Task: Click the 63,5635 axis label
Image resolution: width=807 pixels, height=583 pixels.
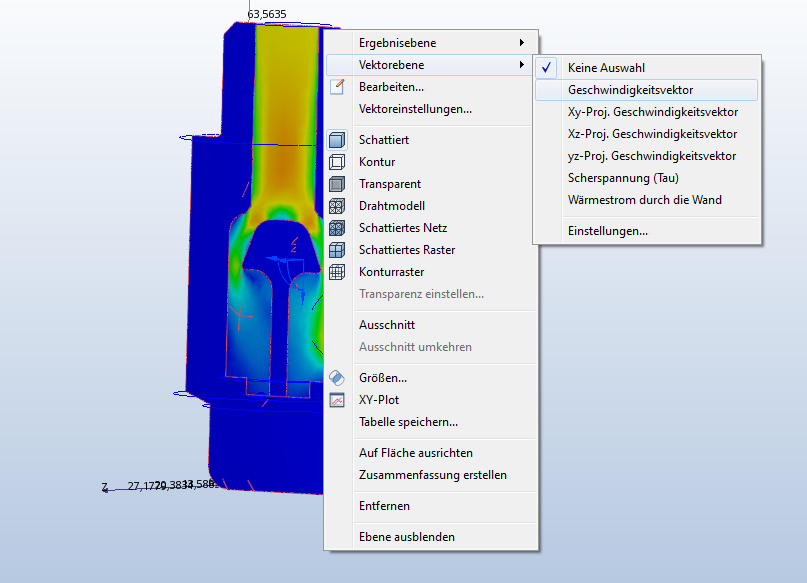Action: pyautogui.click(x=267, y=14)
